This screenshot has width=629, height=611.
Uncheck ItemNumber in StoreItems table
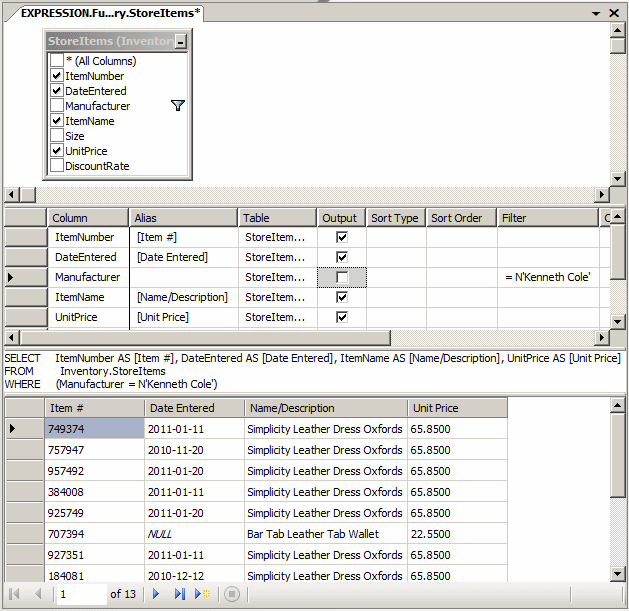click(x=57, y=75)
